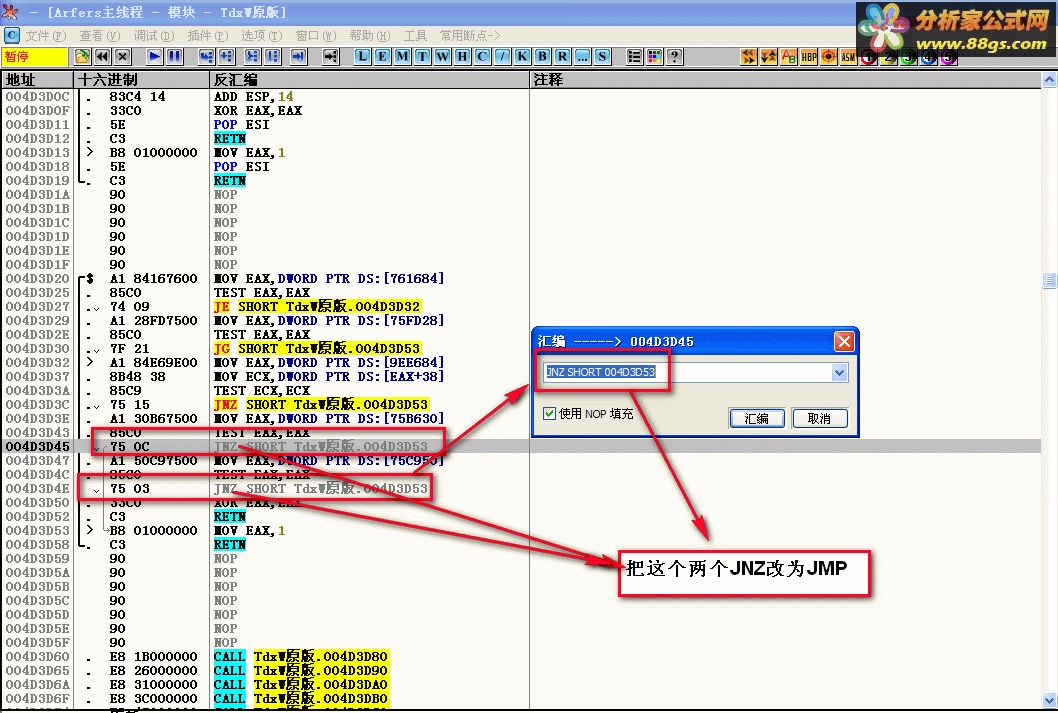Click the Go To Address arrow icon
Screen dimensions: 1058x713
[331, 57]
